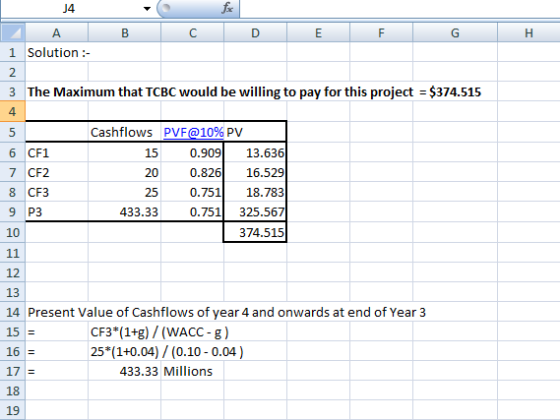Click the equals sign in row 16
The width and height of the screenshot is (560, 420).
(31, 352)
